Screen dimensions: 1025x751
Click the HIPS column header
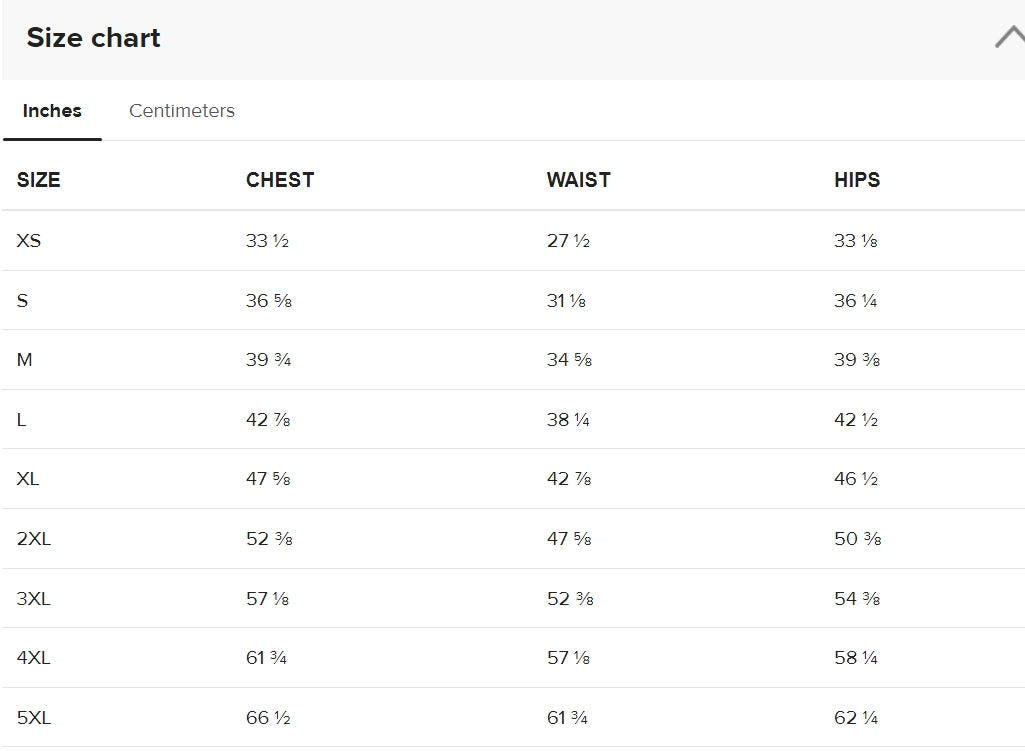click(857, 180)
